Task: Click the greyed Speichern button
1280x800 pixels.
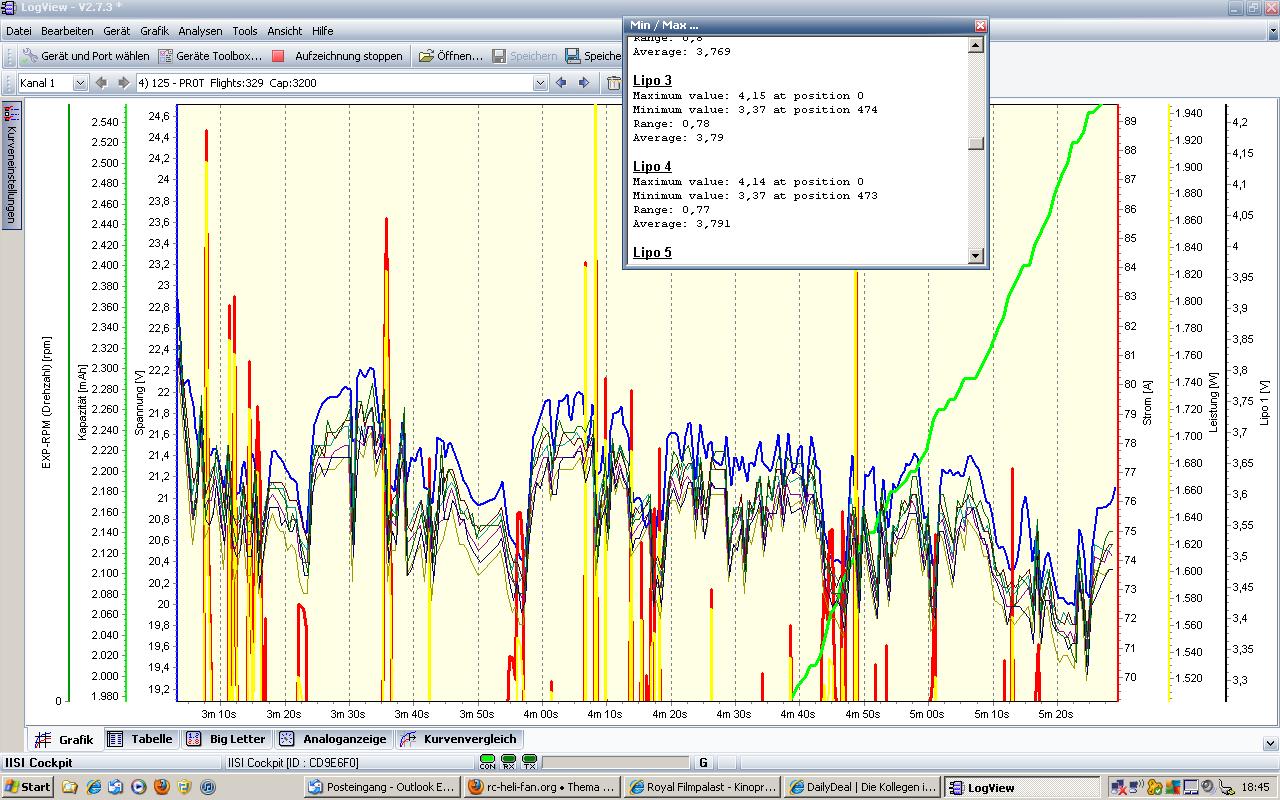Action: (x=524, y=56)
